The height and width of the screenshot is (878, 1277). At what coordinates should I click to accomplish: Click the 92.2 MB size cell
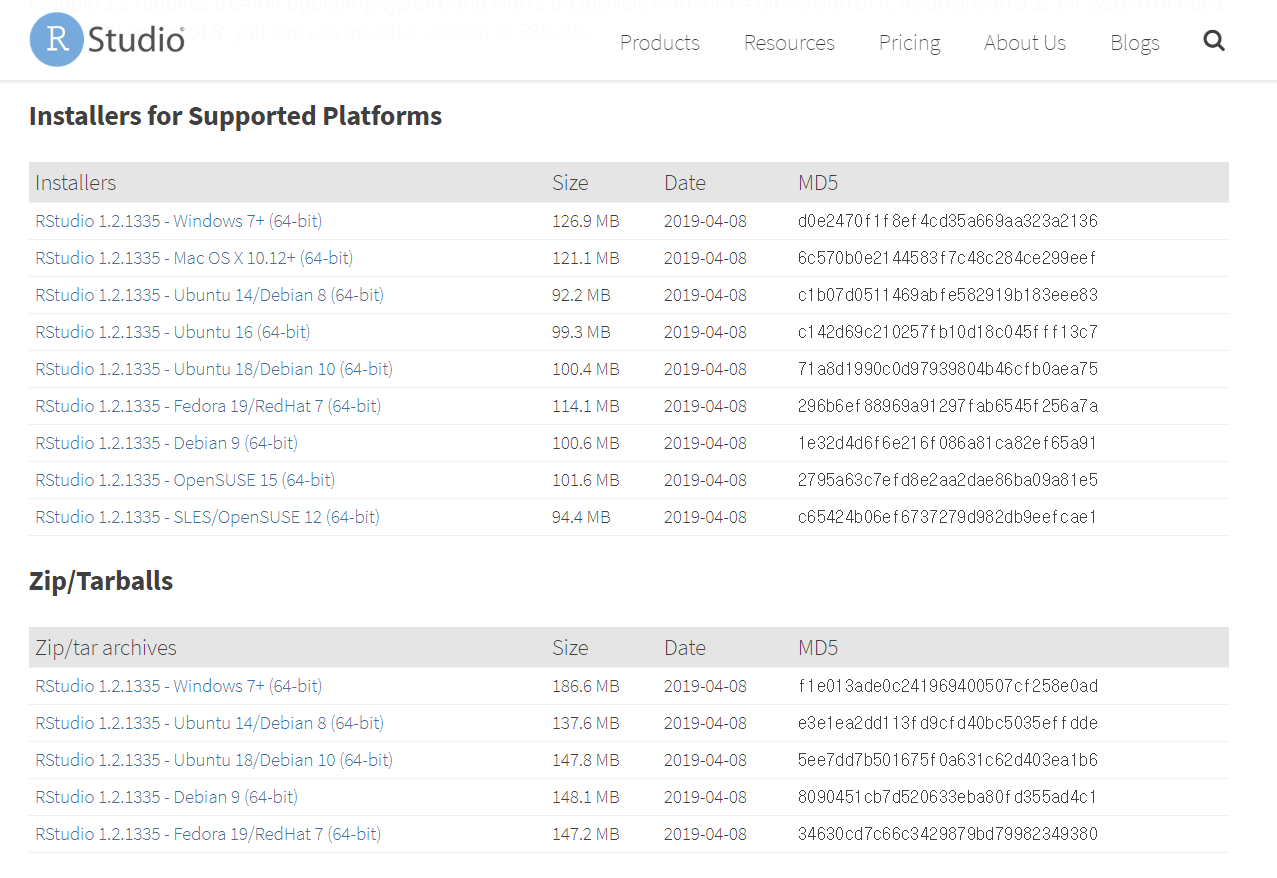581,295
